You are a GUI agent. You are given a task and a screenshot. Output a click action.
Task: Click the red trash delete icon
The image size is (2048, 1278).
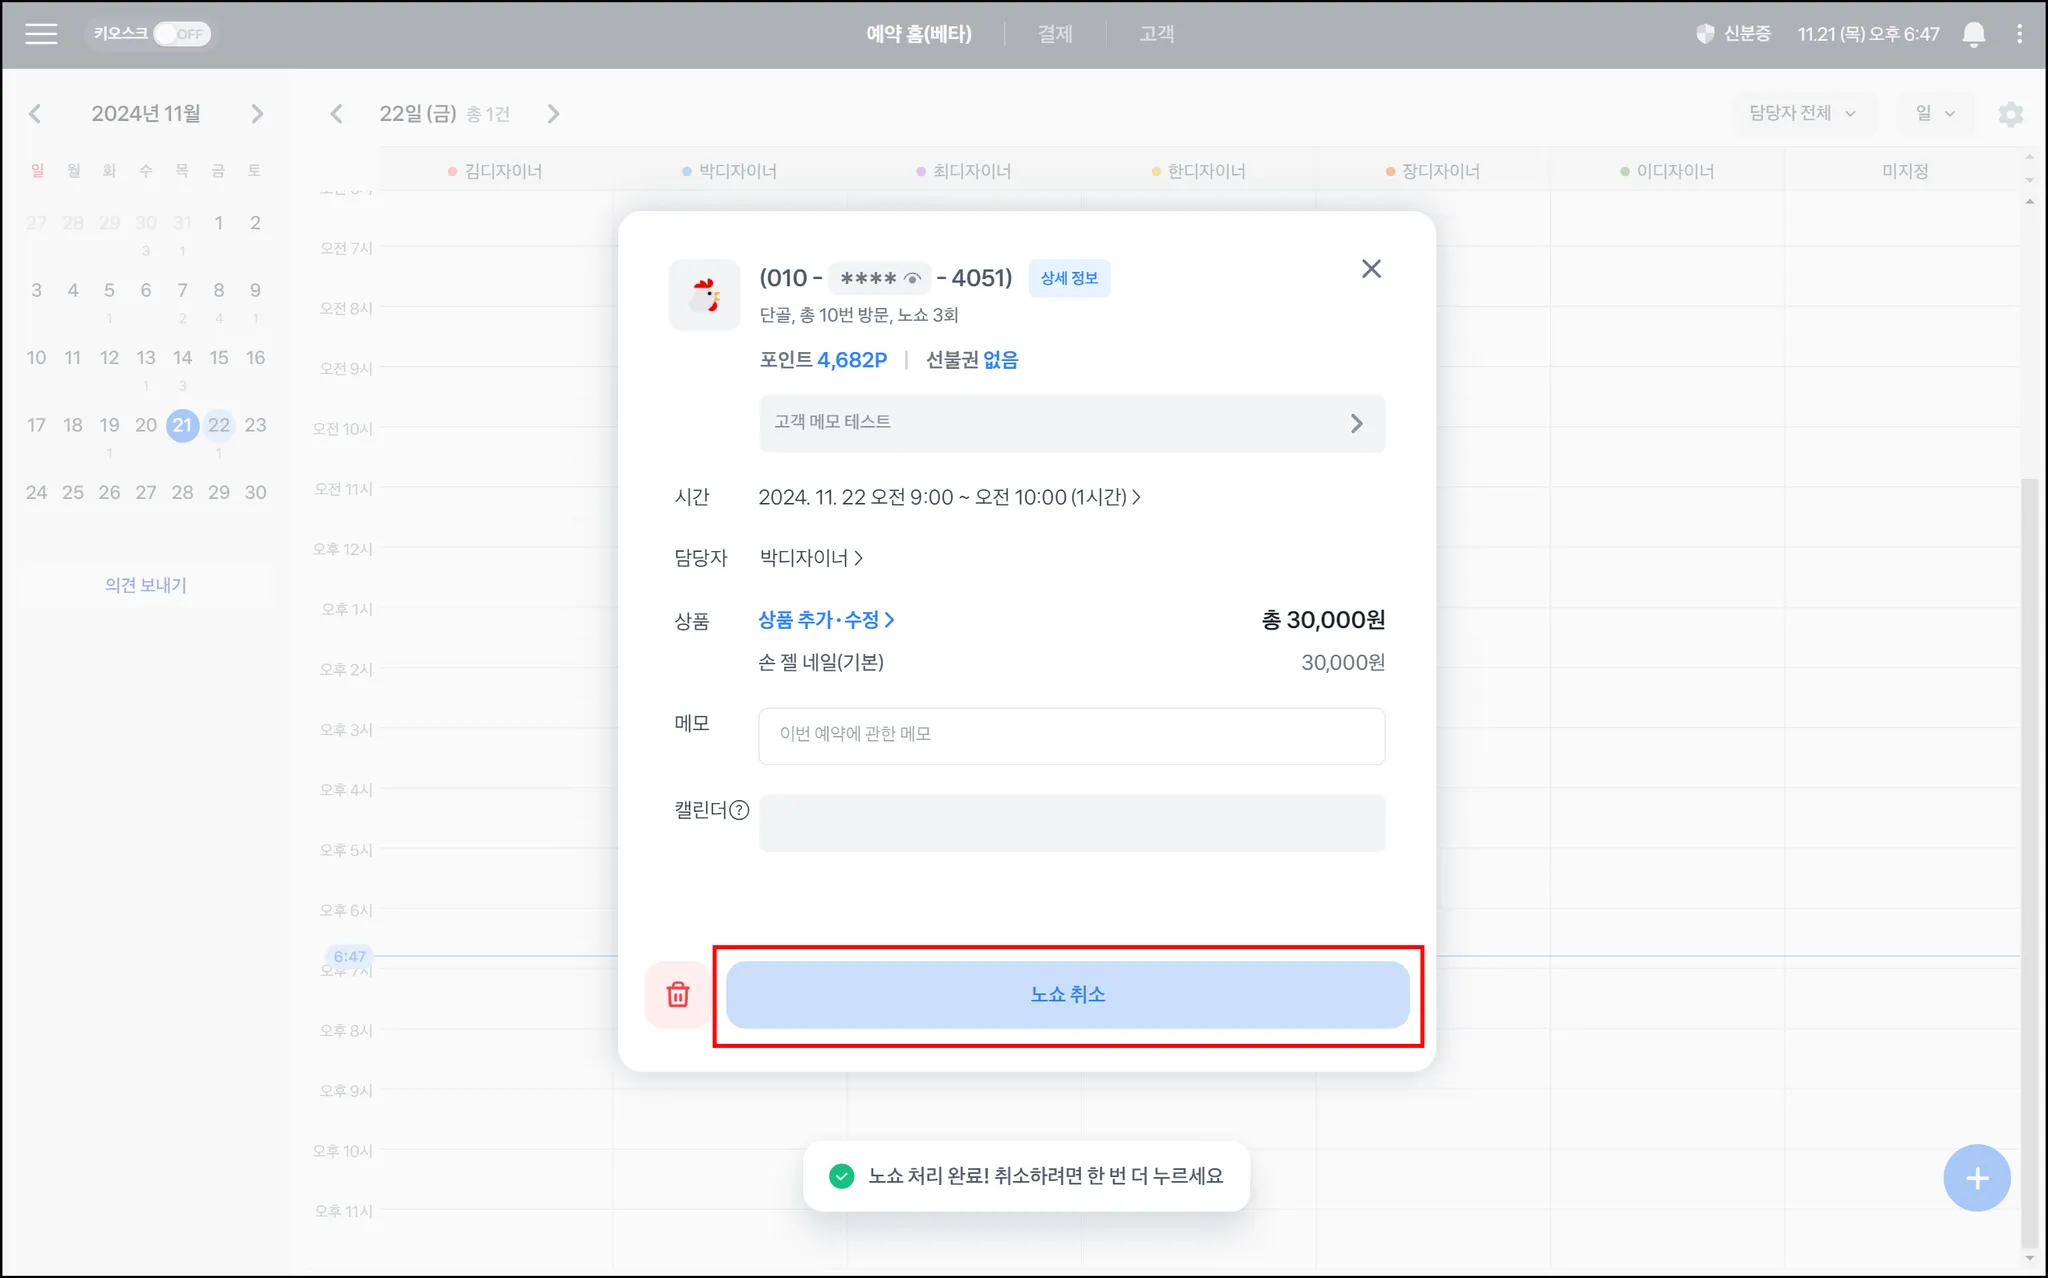tap(678, 994)
